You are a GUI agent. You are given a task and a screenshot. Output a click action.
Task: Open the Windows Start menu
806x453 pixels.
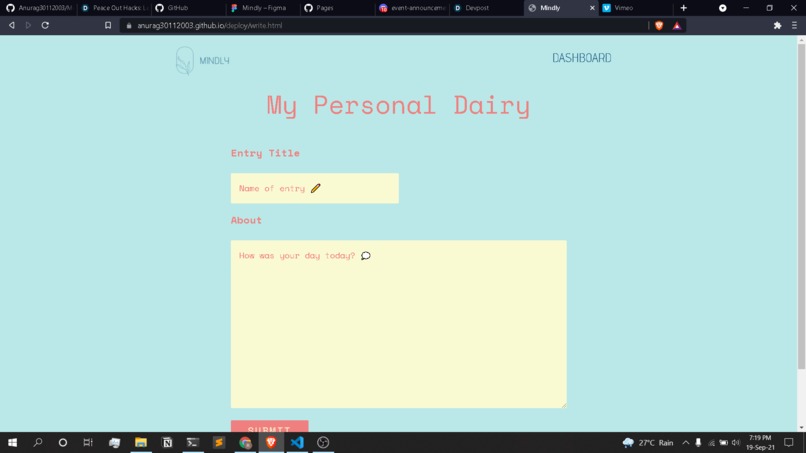click(12, 442)
